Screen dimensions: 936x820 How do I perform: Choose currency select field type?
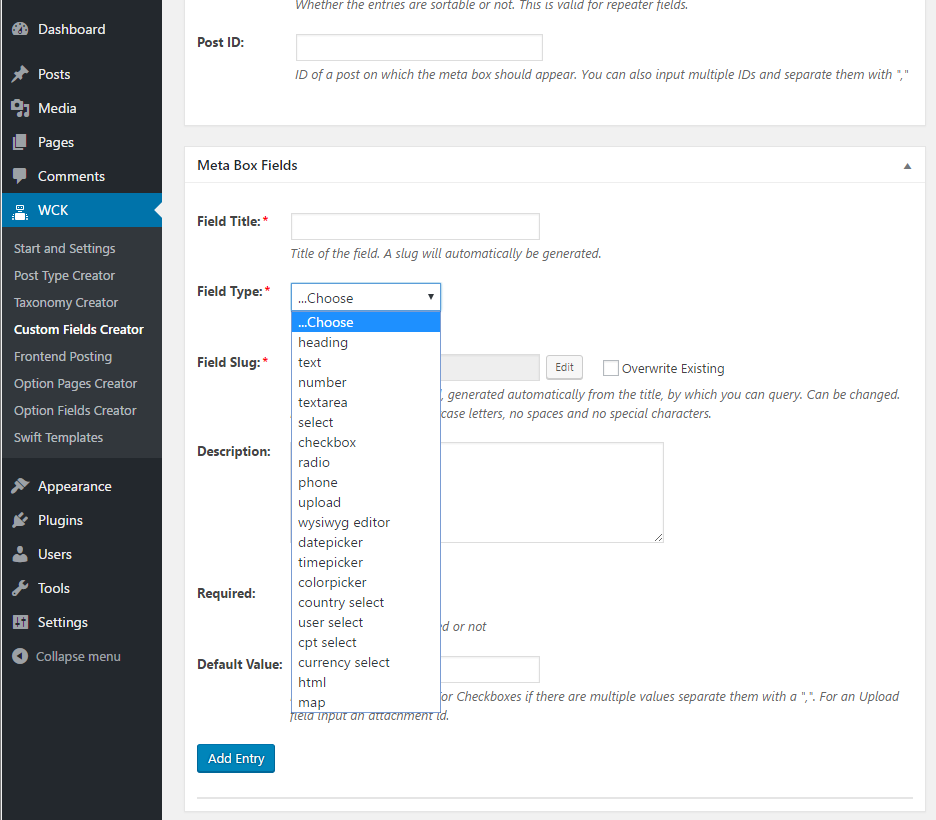[366, 662]
